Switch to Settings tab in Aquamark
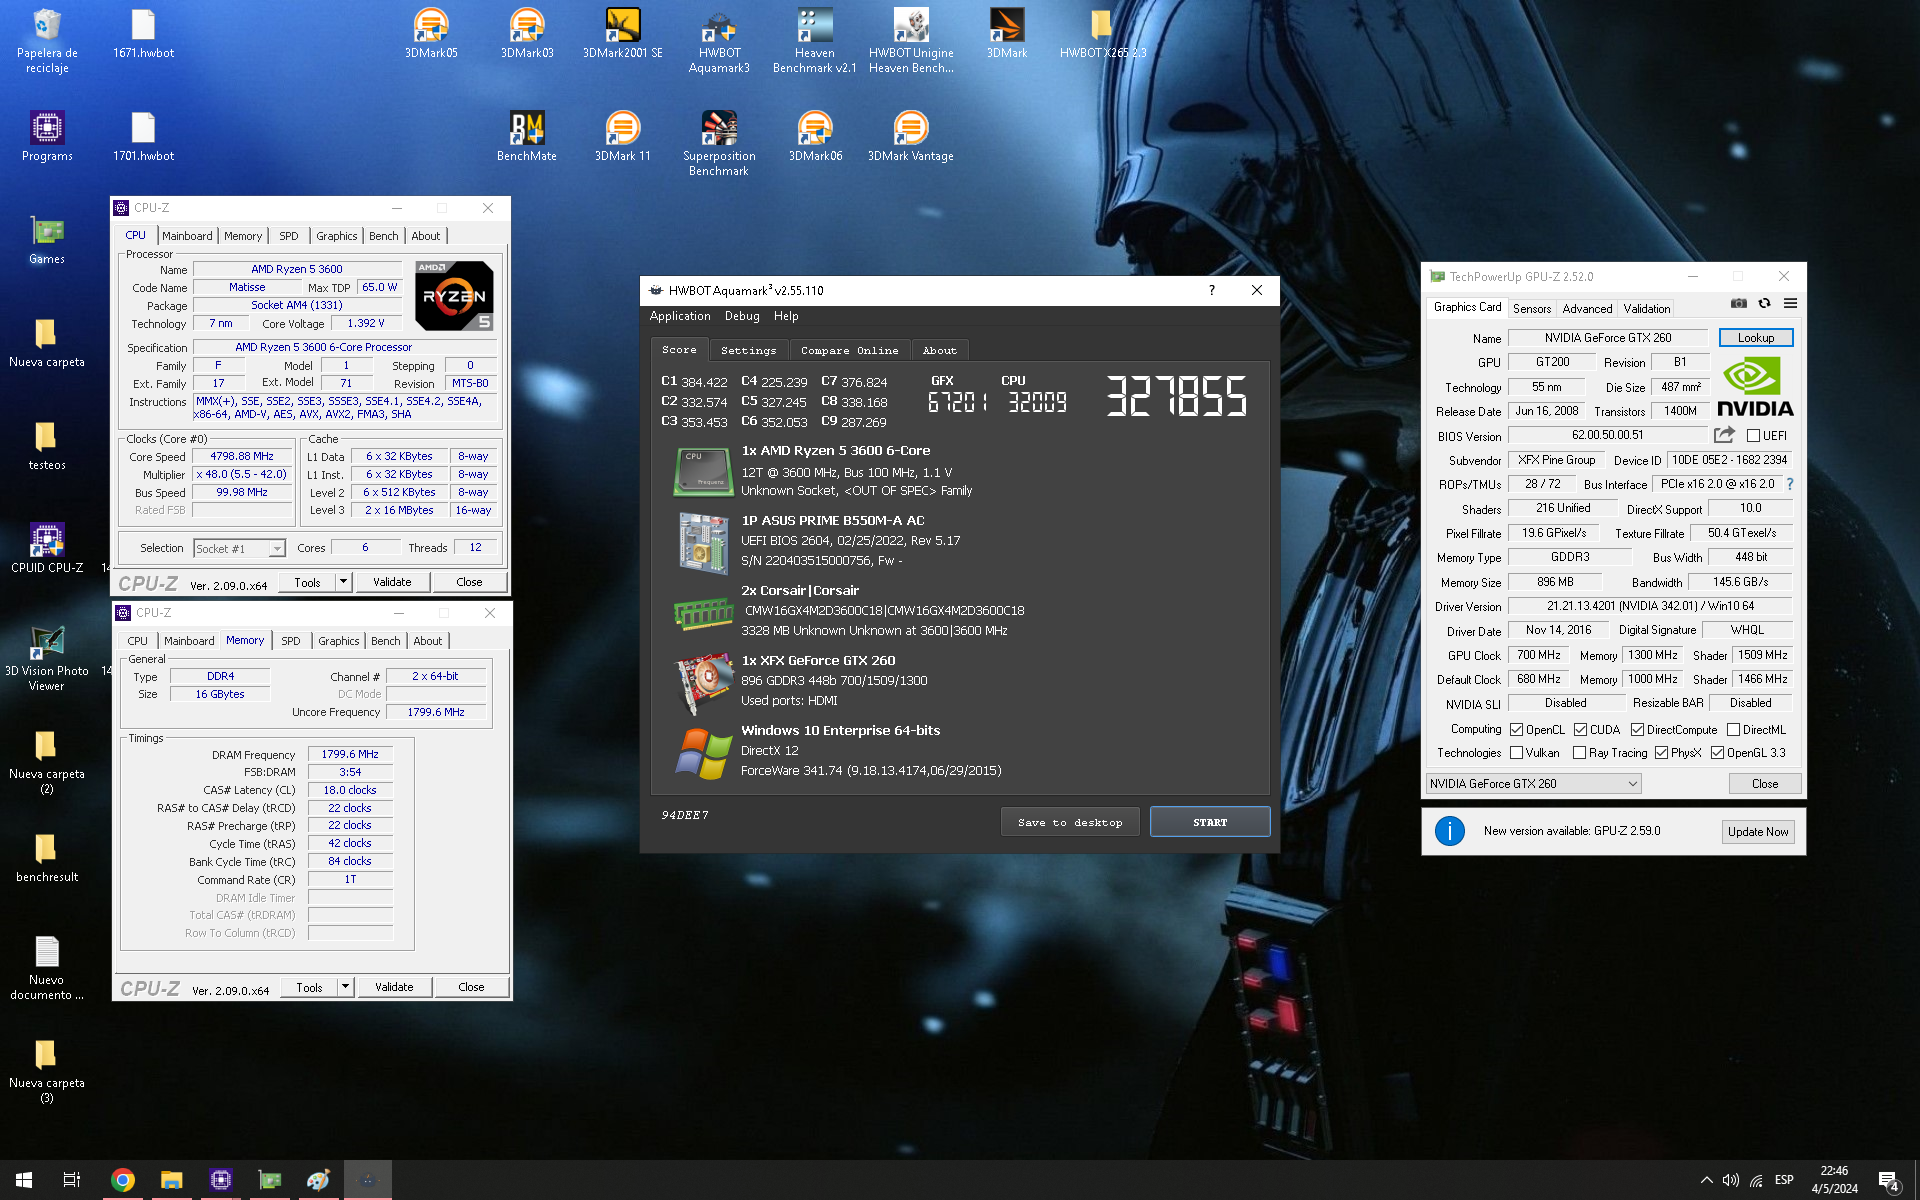The width and height of the screenshot is (1920, 1200). pyautogui.click(x=748, y=350)
